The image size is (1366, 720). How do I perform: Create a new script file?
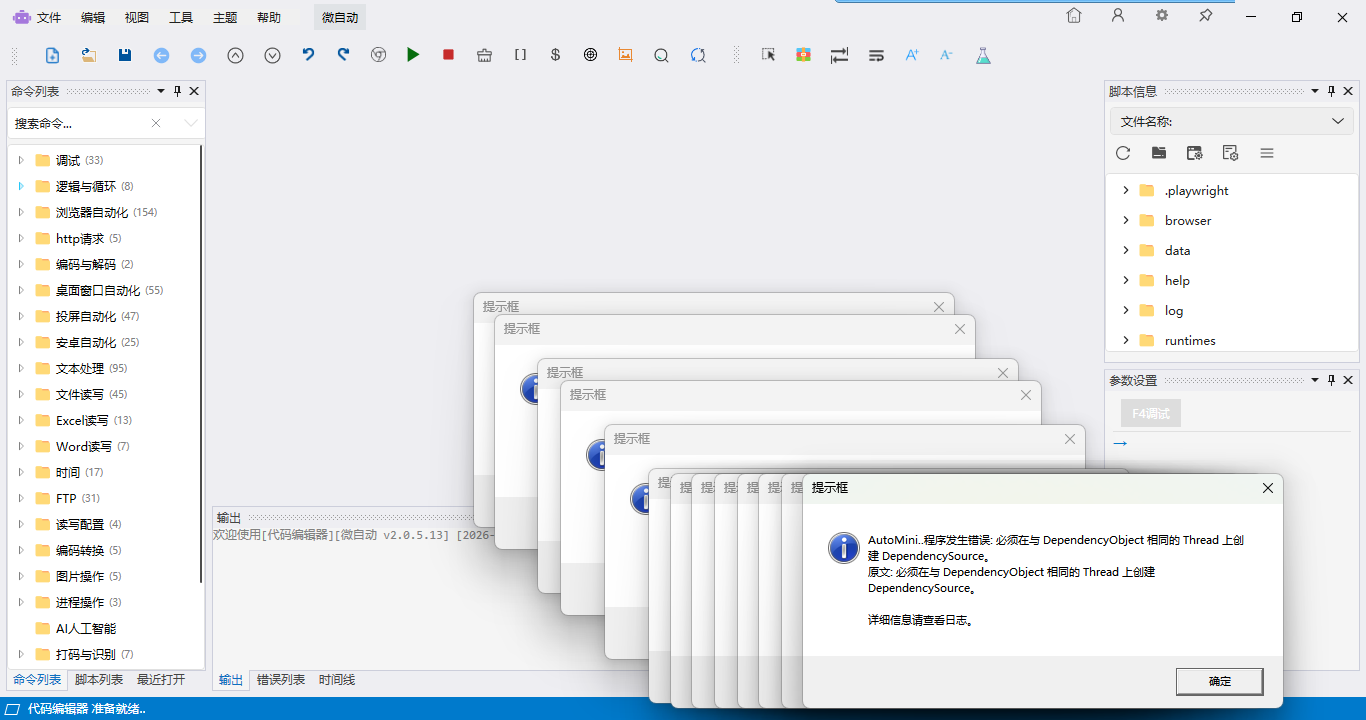53,55
